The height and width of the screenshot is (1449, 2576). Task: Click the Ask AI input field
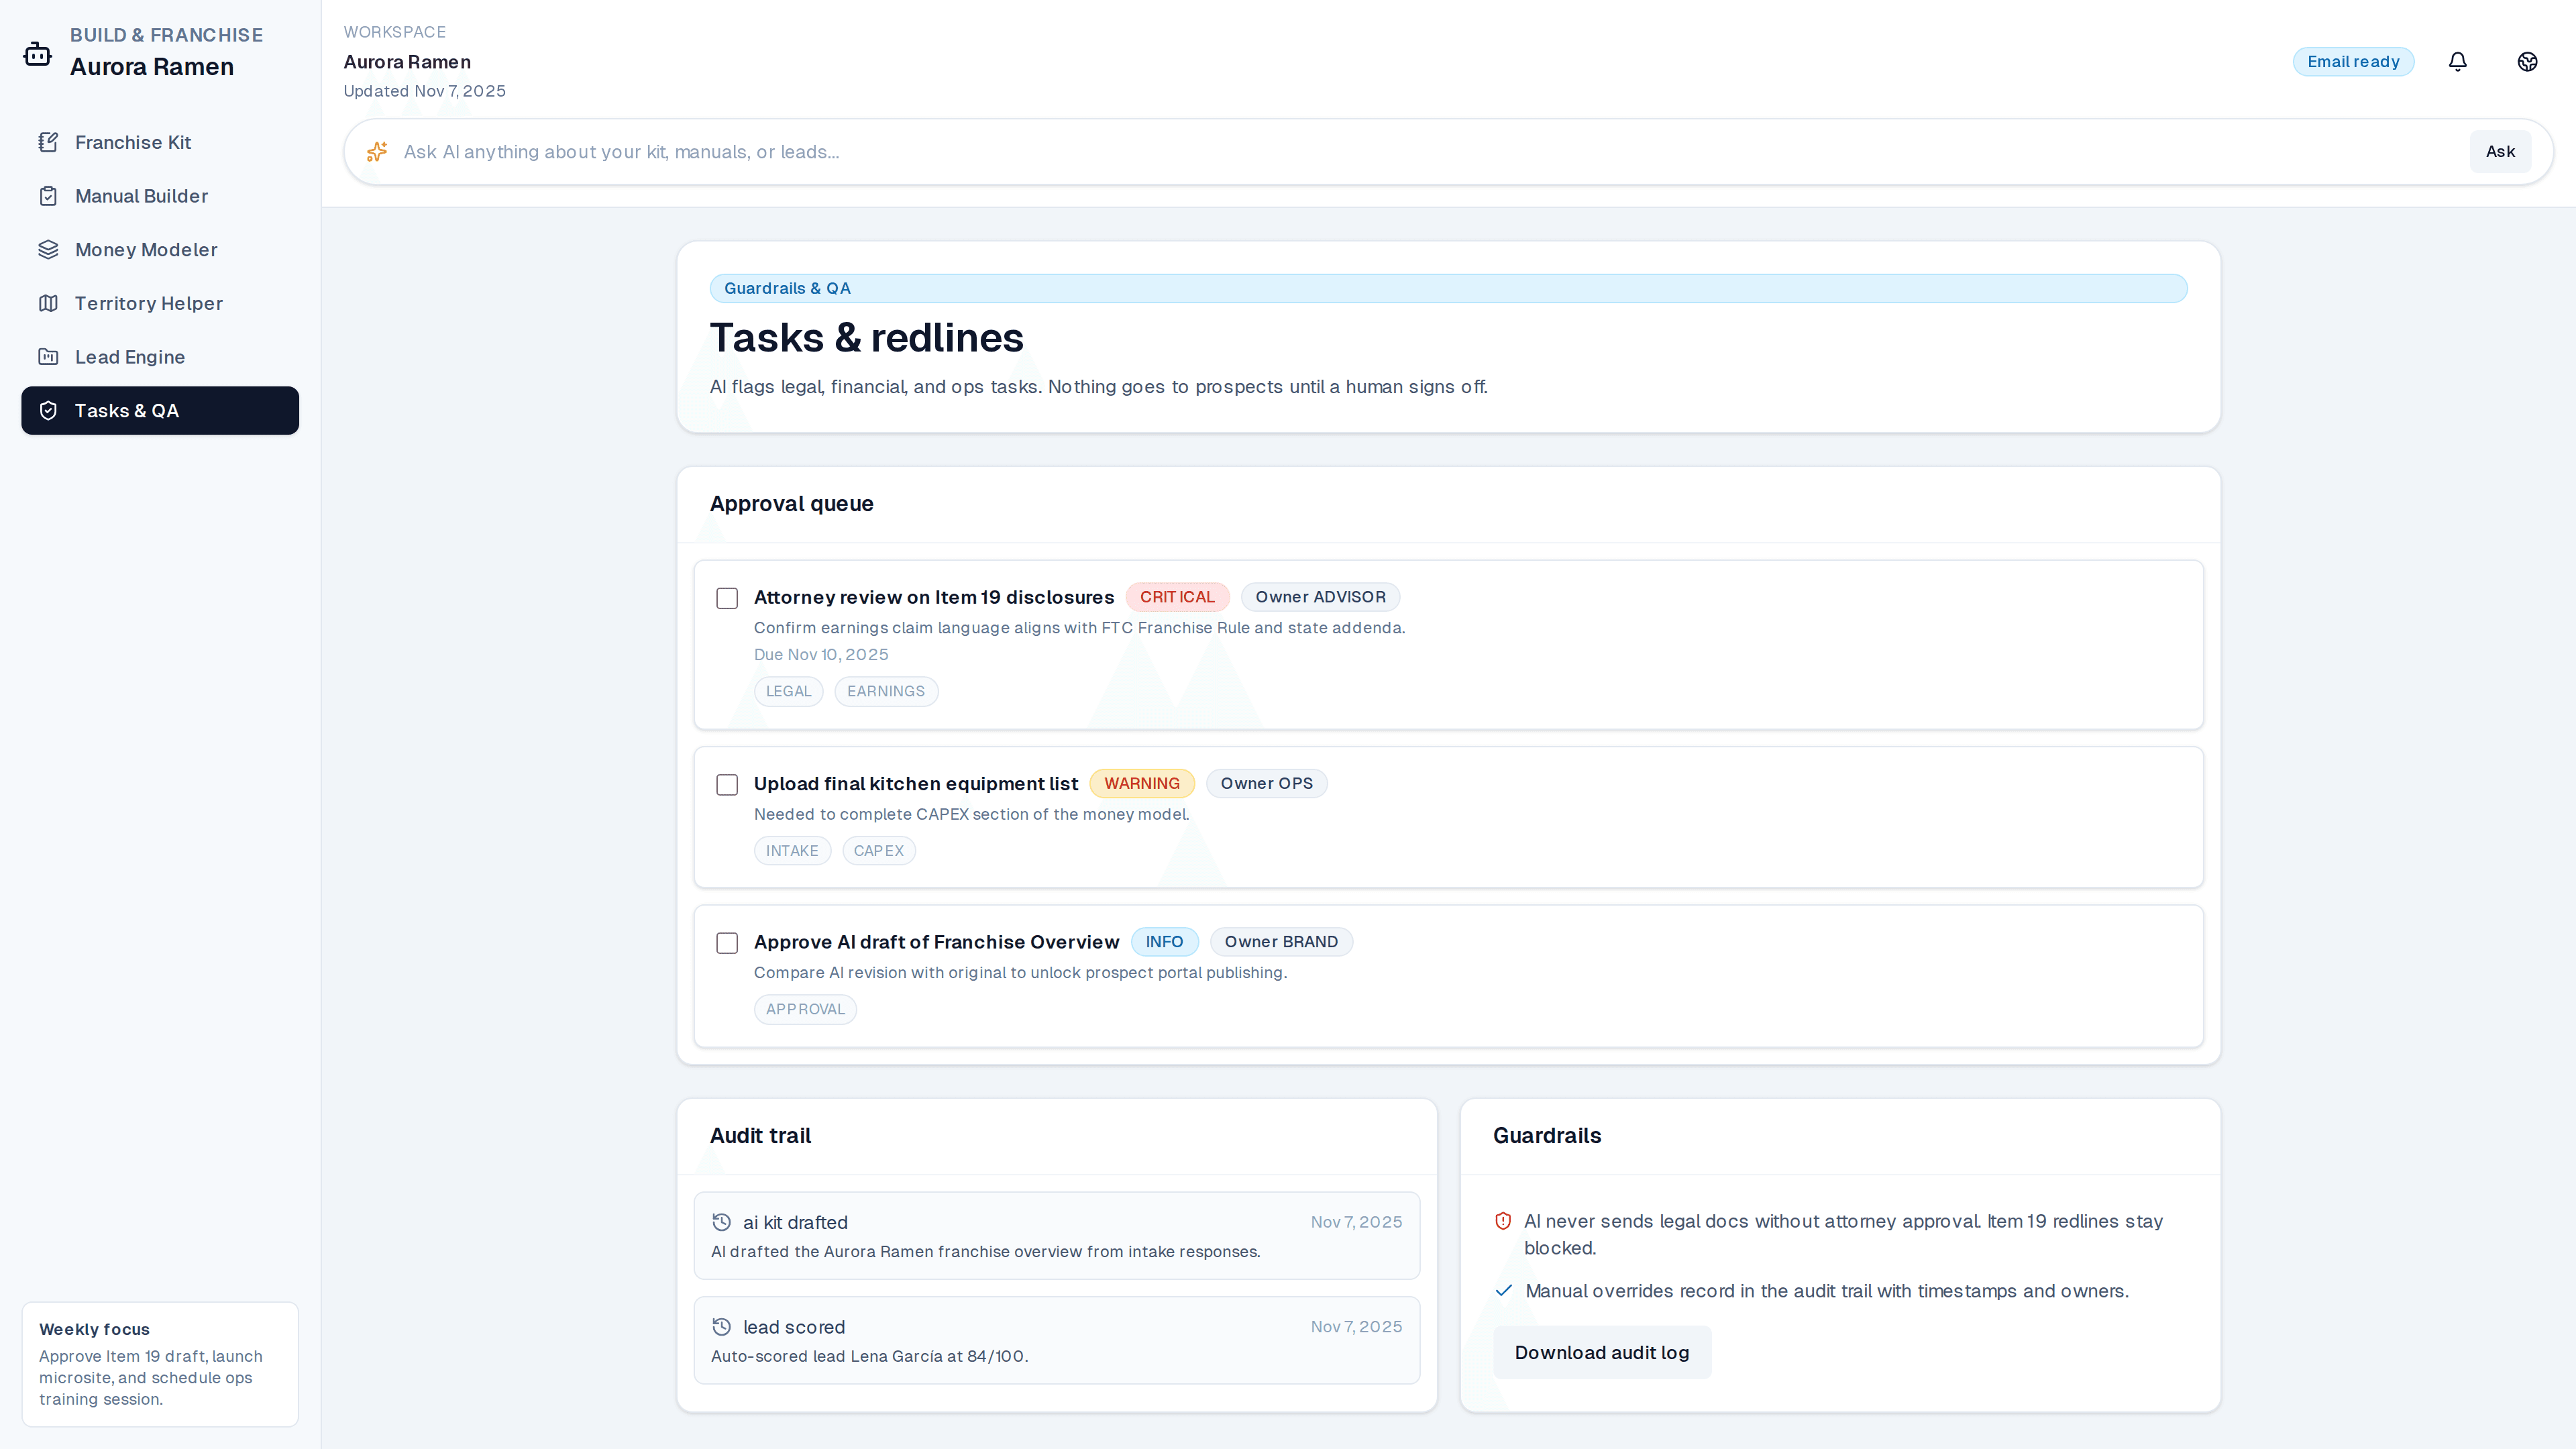click(x=1200, y=151)
